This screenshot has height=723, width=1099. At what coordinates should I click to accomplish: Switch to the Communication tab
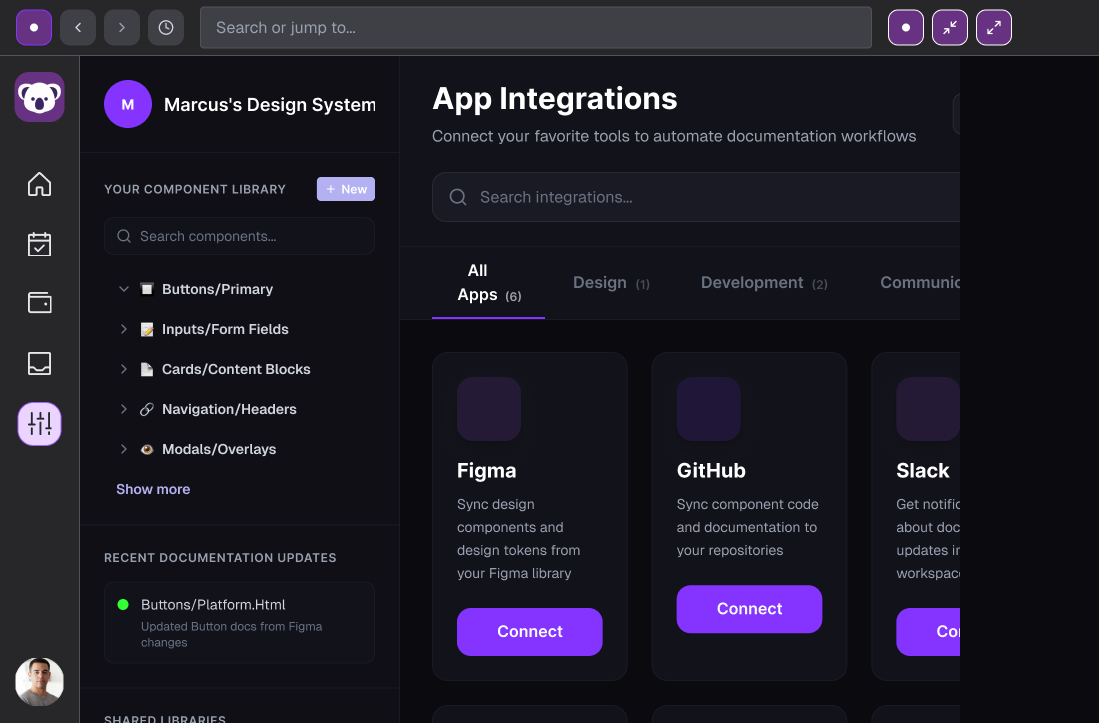[x=920, y=283]
